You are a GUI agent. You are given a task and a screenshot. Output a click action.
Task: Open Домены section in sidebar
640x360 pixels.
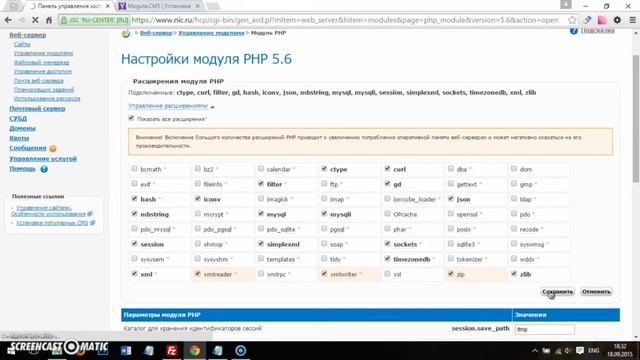point(22,128)
